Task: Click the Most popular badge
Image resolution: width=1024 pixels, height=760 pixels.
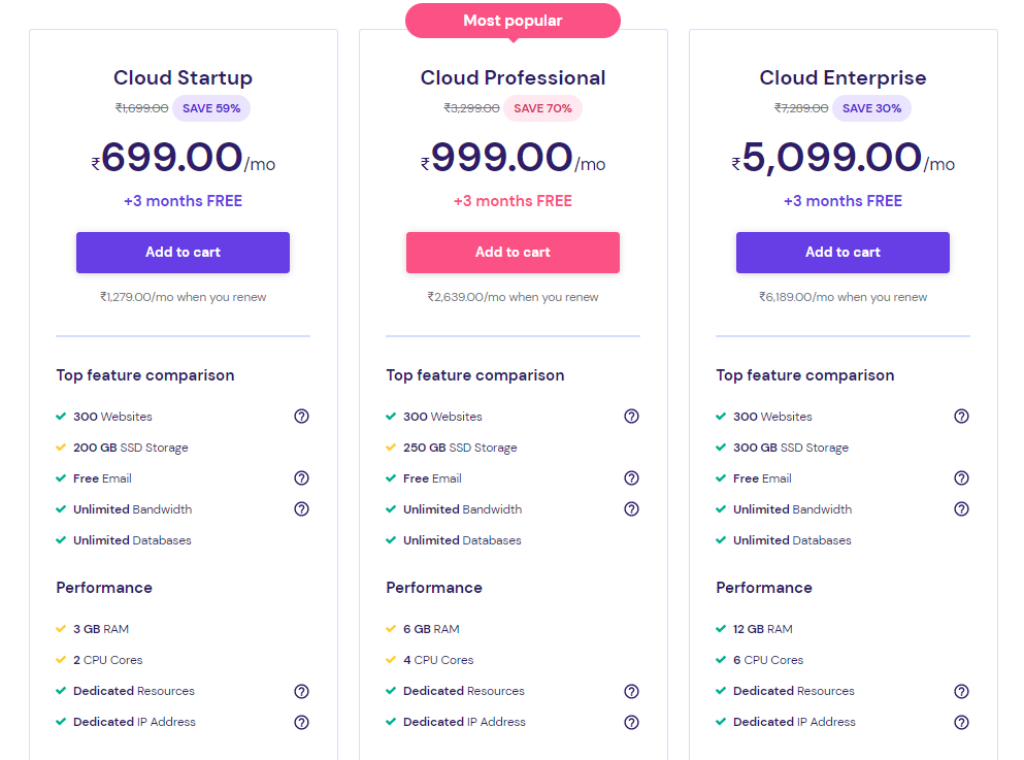Action: pos(513,21)
